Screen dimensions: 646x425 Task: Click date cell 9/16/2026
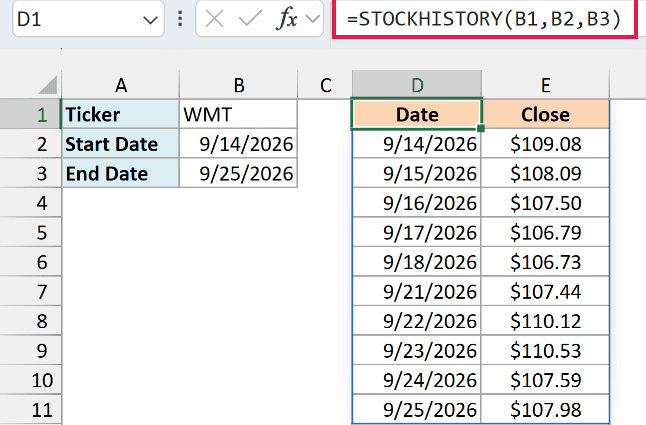(x=417, y=203)
